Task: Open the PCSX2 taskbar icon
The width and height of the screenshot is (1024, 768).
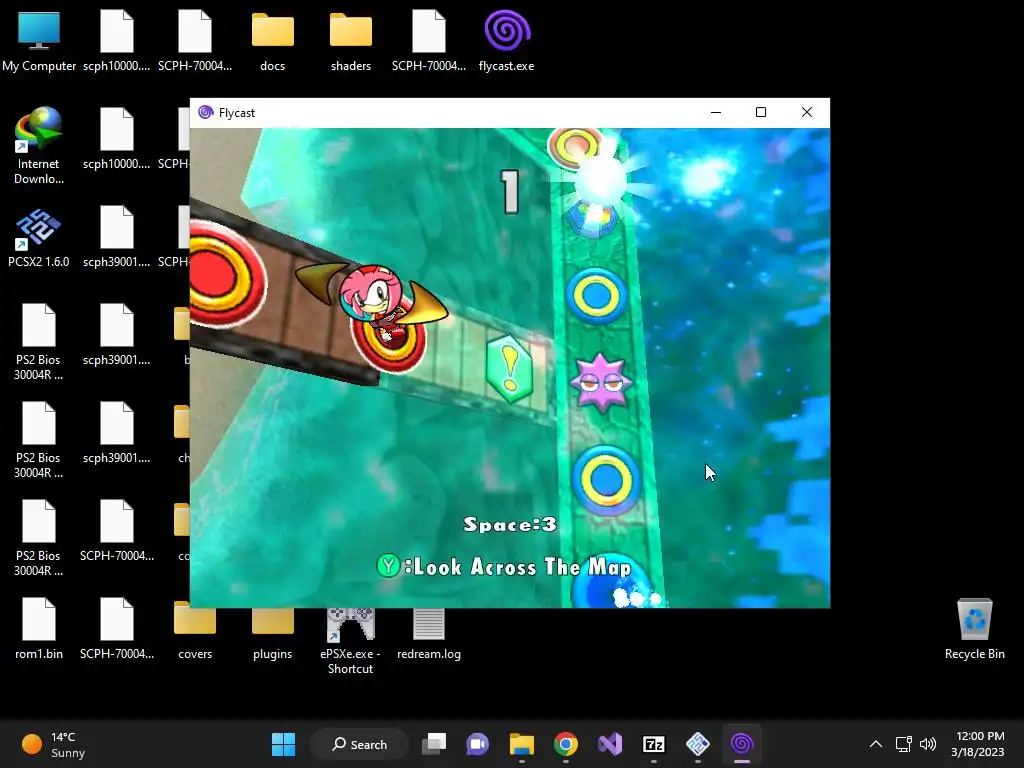Action: [x=697, y=744]
